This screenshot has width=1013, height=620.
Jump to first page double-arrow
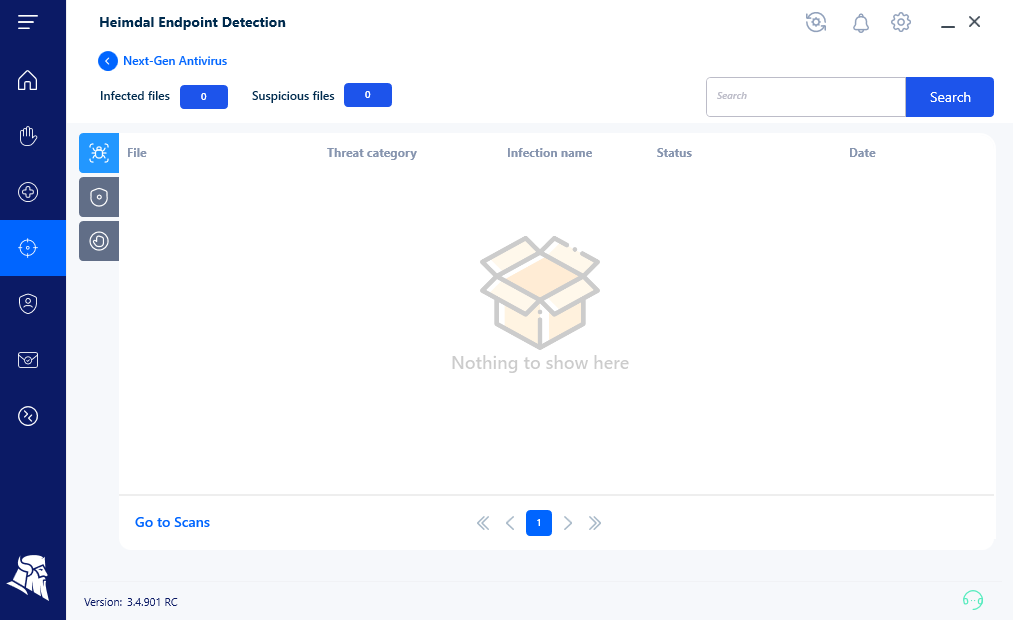coord(483,523)
